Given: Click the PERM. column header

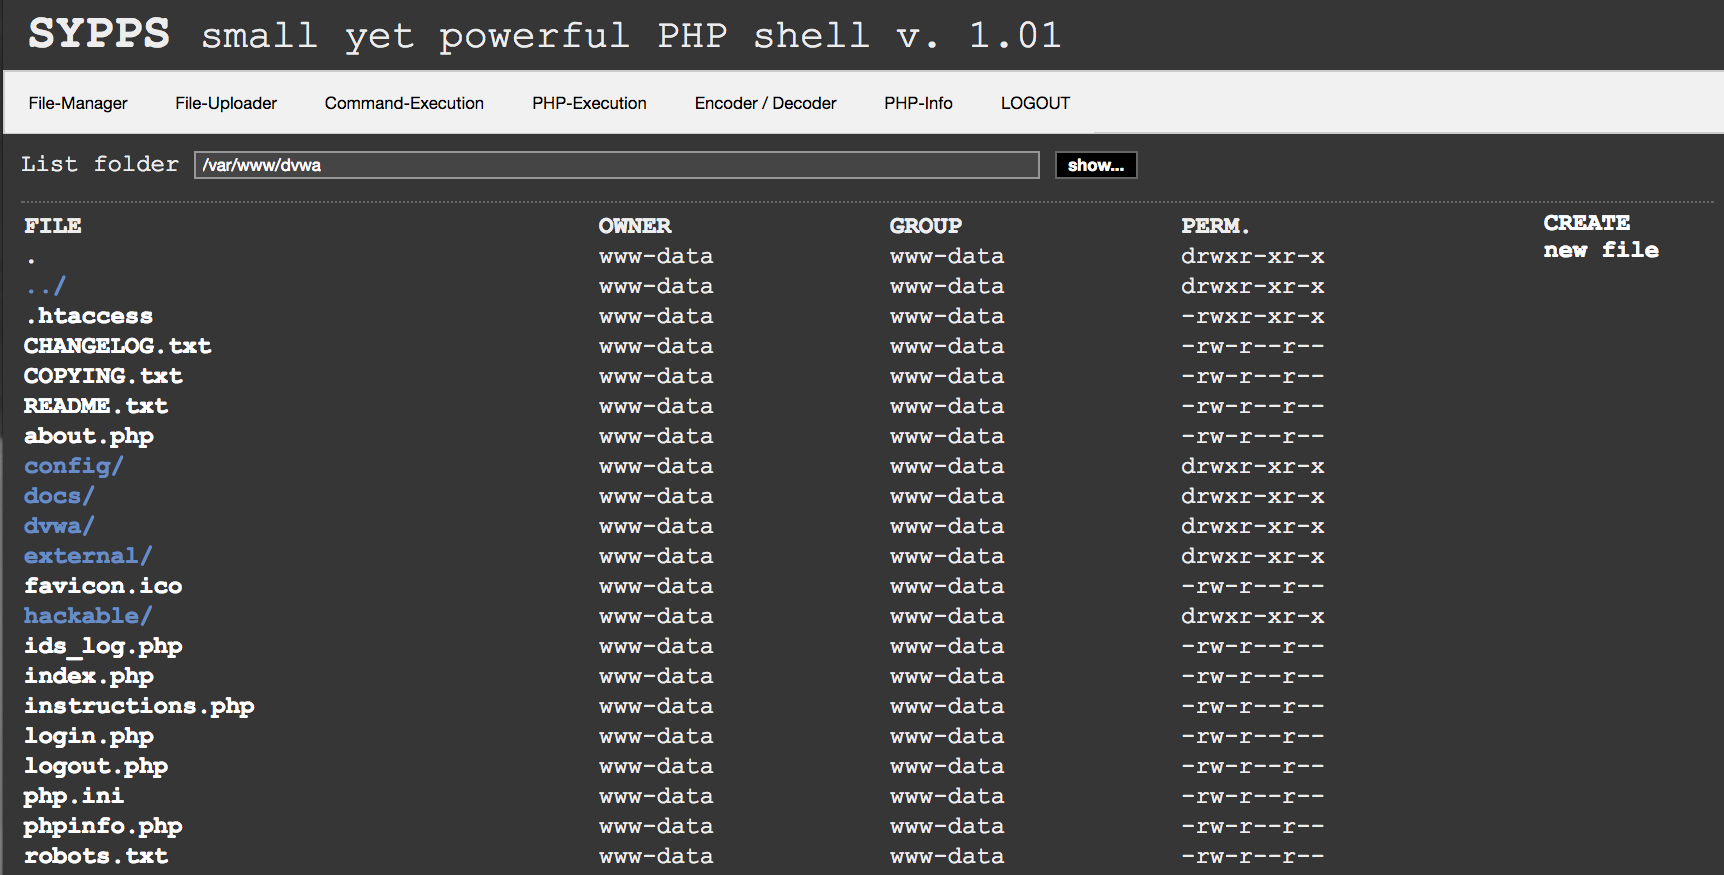Looking at the screenshot, I should coord(1215,226).
